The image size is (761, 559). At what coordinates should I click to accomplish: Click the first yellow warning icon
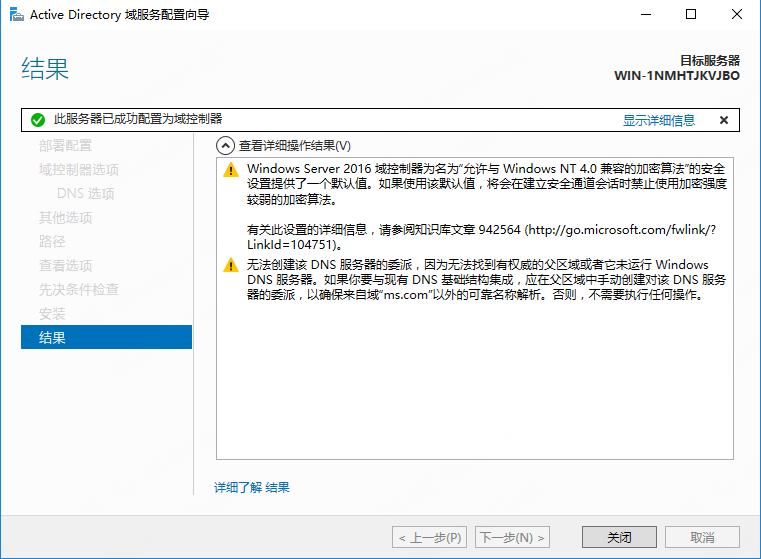[231, 169]
